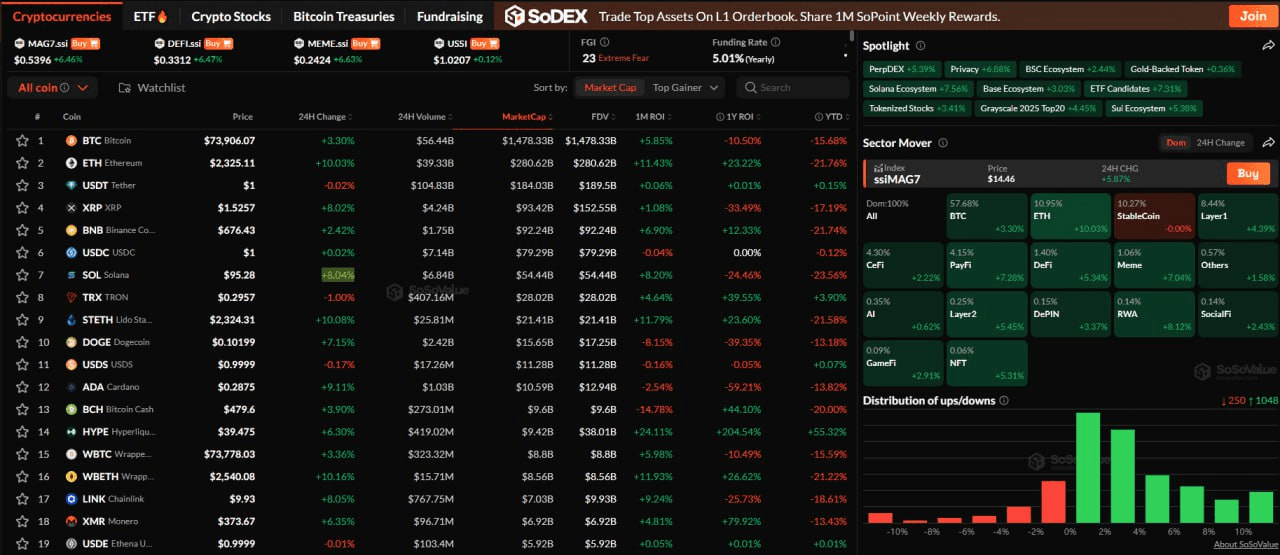
Task: Click the Ethereum coin logo
Action: tap(71, 163)
